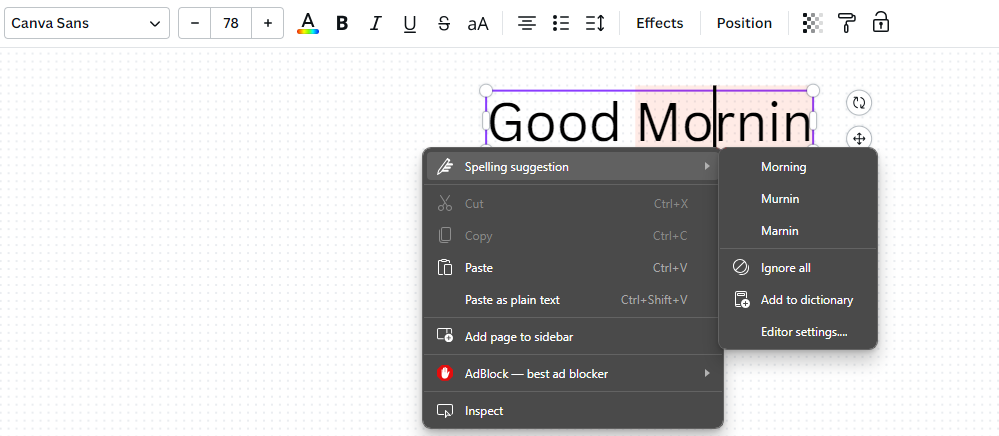Image resolution: width=999 pixels, height=436 pixels.
Task: Toggle bulleted list
Action: click(561, 24)
